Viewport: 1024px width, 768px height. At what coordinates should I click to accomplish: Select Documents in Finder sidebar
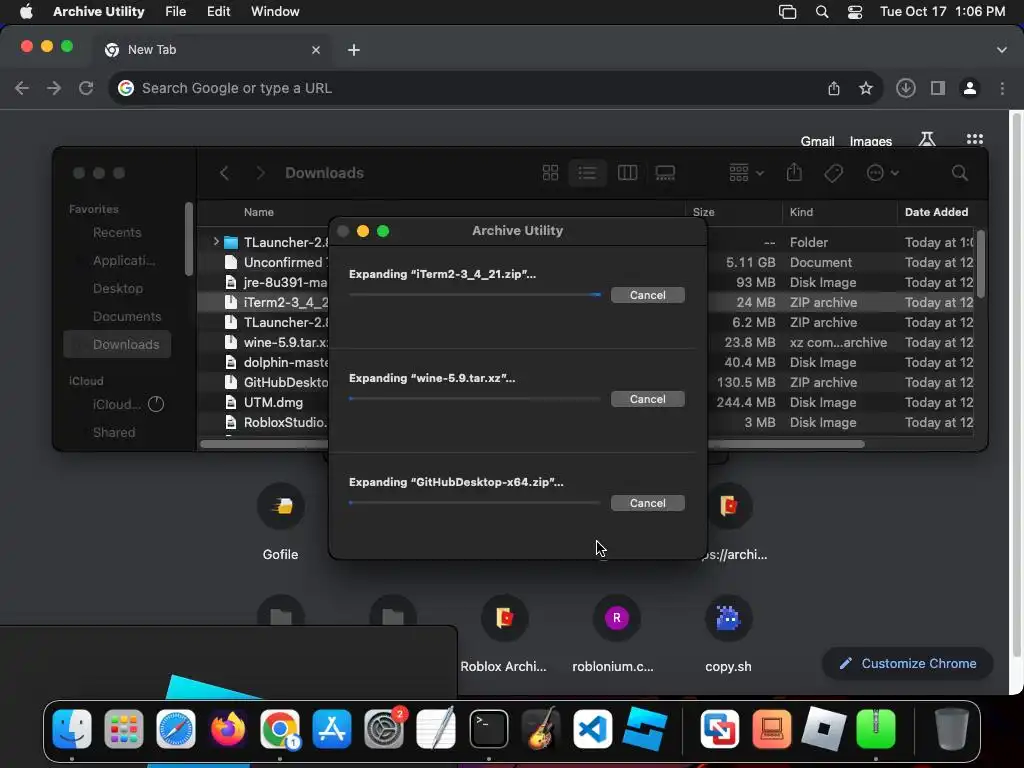[x=127, y=317]
